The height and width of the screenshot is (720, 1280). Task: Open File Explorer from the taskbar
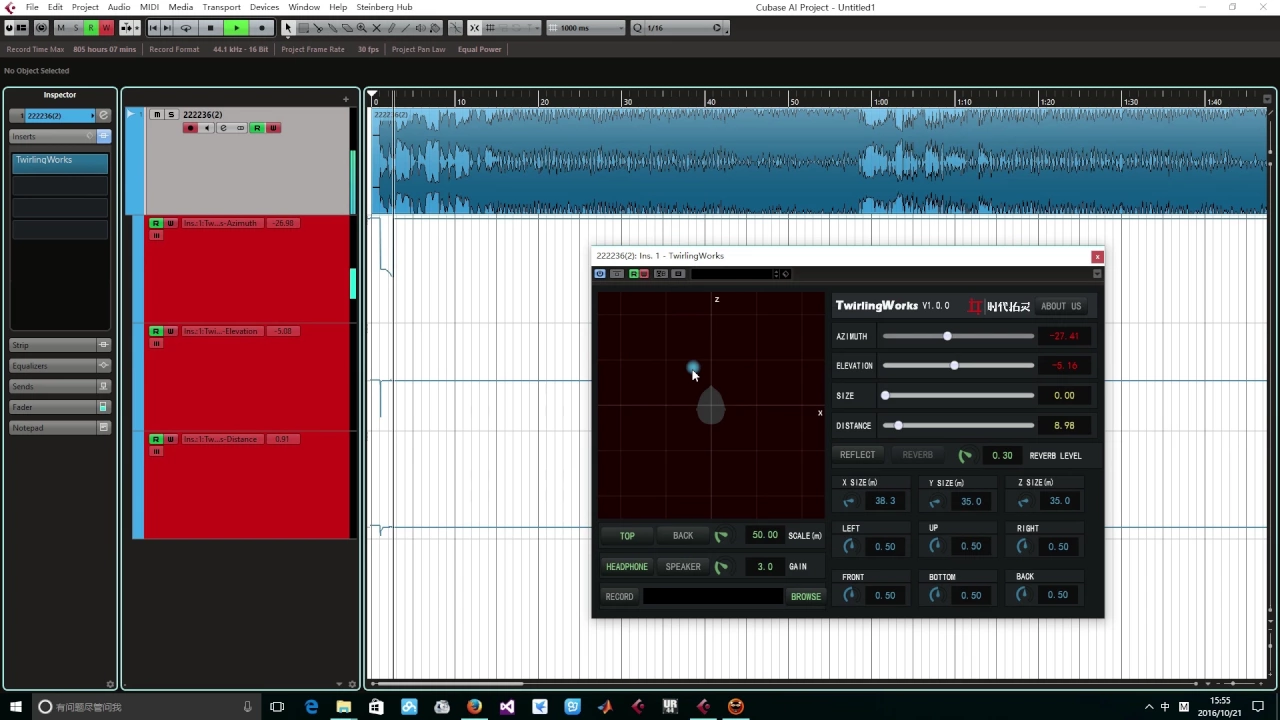pyautogui.click(x=343, y=707)
